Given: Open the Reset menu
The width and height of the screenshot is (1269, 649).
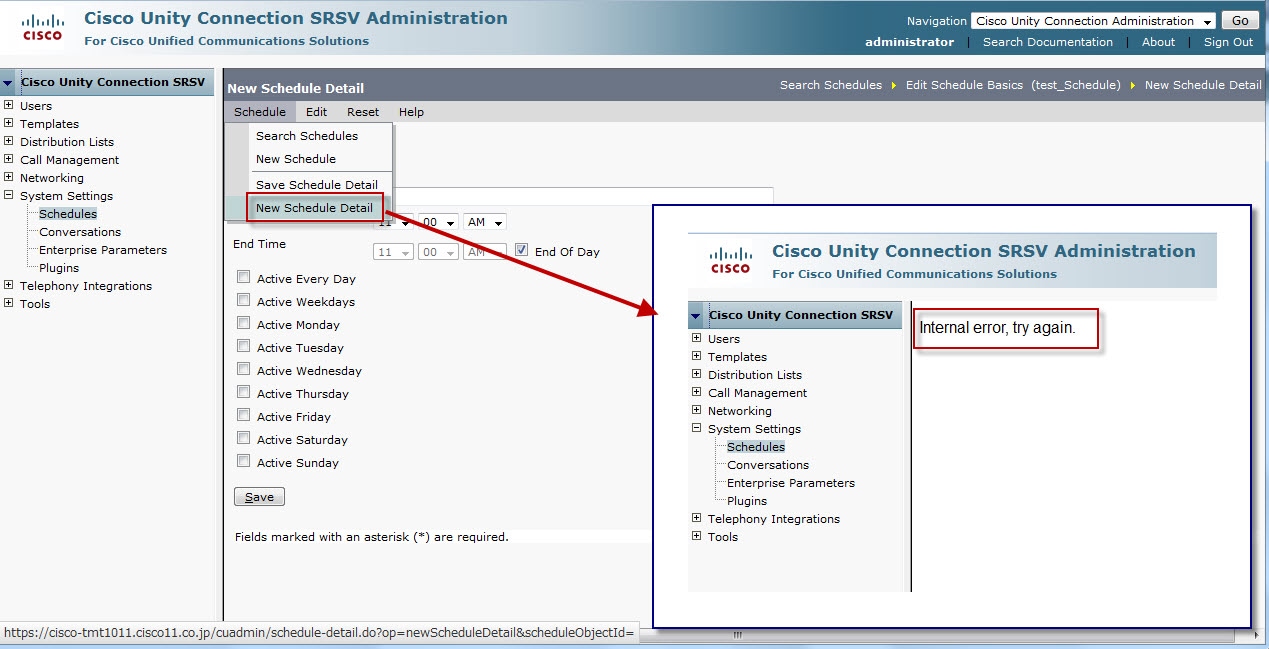Looking at the screenshot, I should 363,112.
